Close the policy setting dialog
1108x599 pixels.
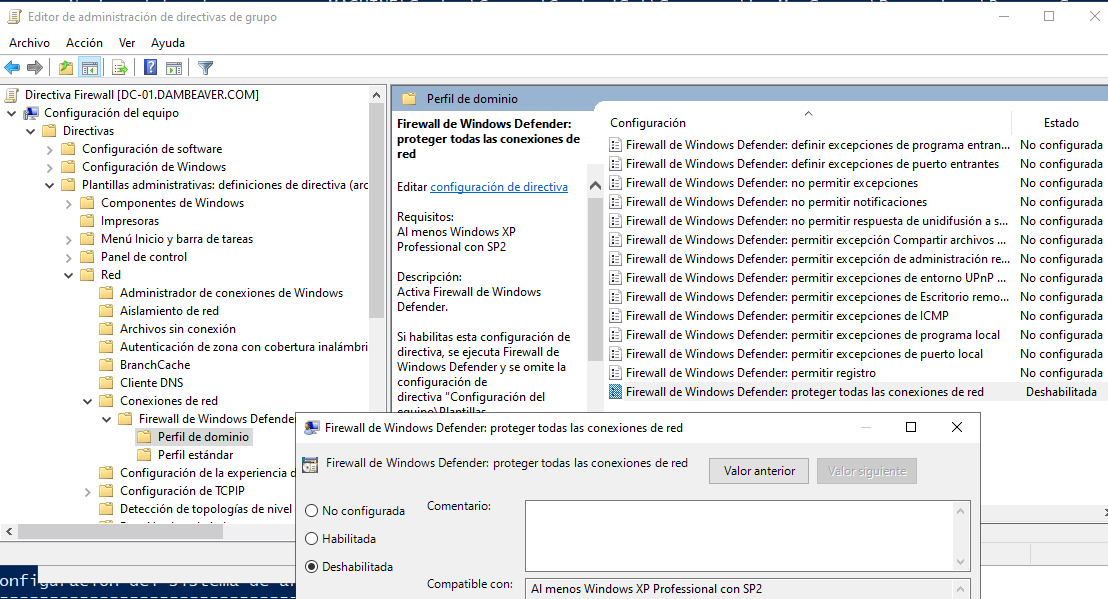(957, 427)
